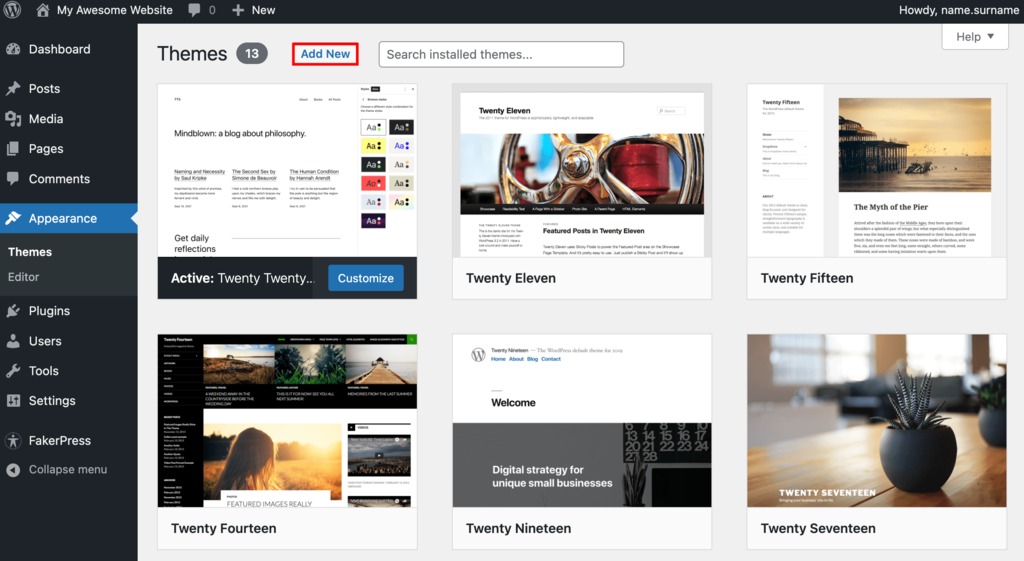Select the Twenty Seventeen theme thumbnail
The image size is (1024, 561).
tap(876, 420)
